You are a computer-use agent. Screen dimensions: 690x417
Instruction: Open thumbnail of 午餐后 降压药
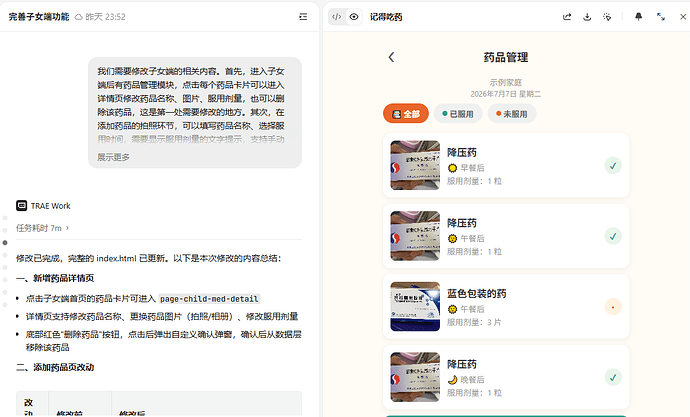[x=415, y=236]
